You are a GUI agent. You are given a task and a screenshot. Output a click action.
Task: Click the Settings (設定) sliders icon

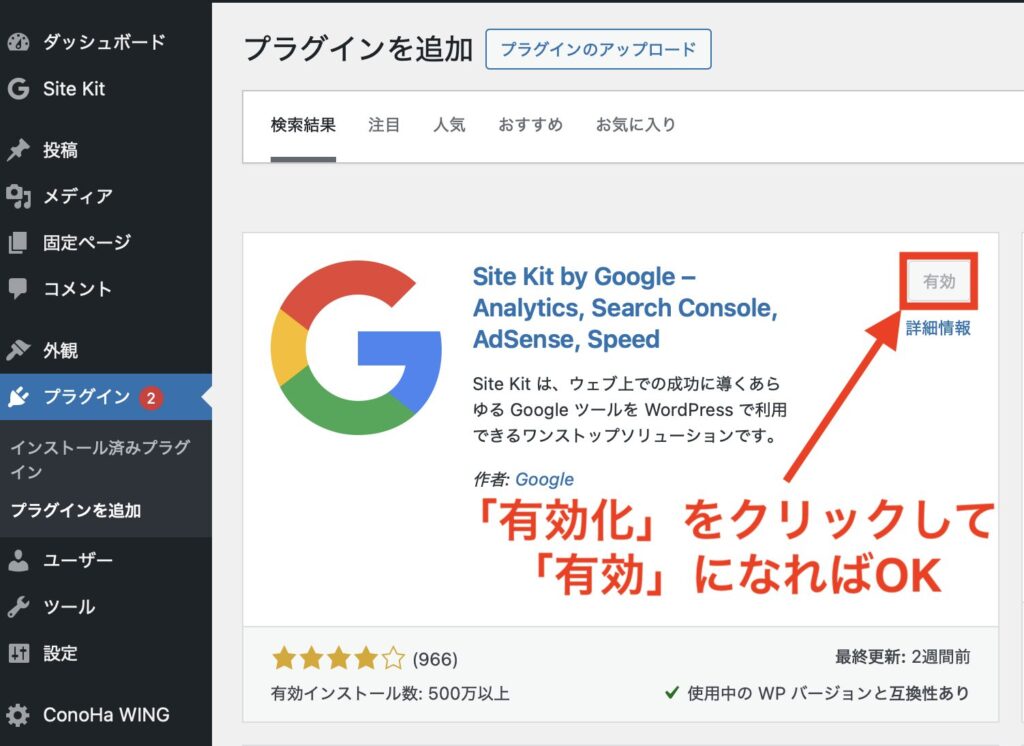(18, 654)
